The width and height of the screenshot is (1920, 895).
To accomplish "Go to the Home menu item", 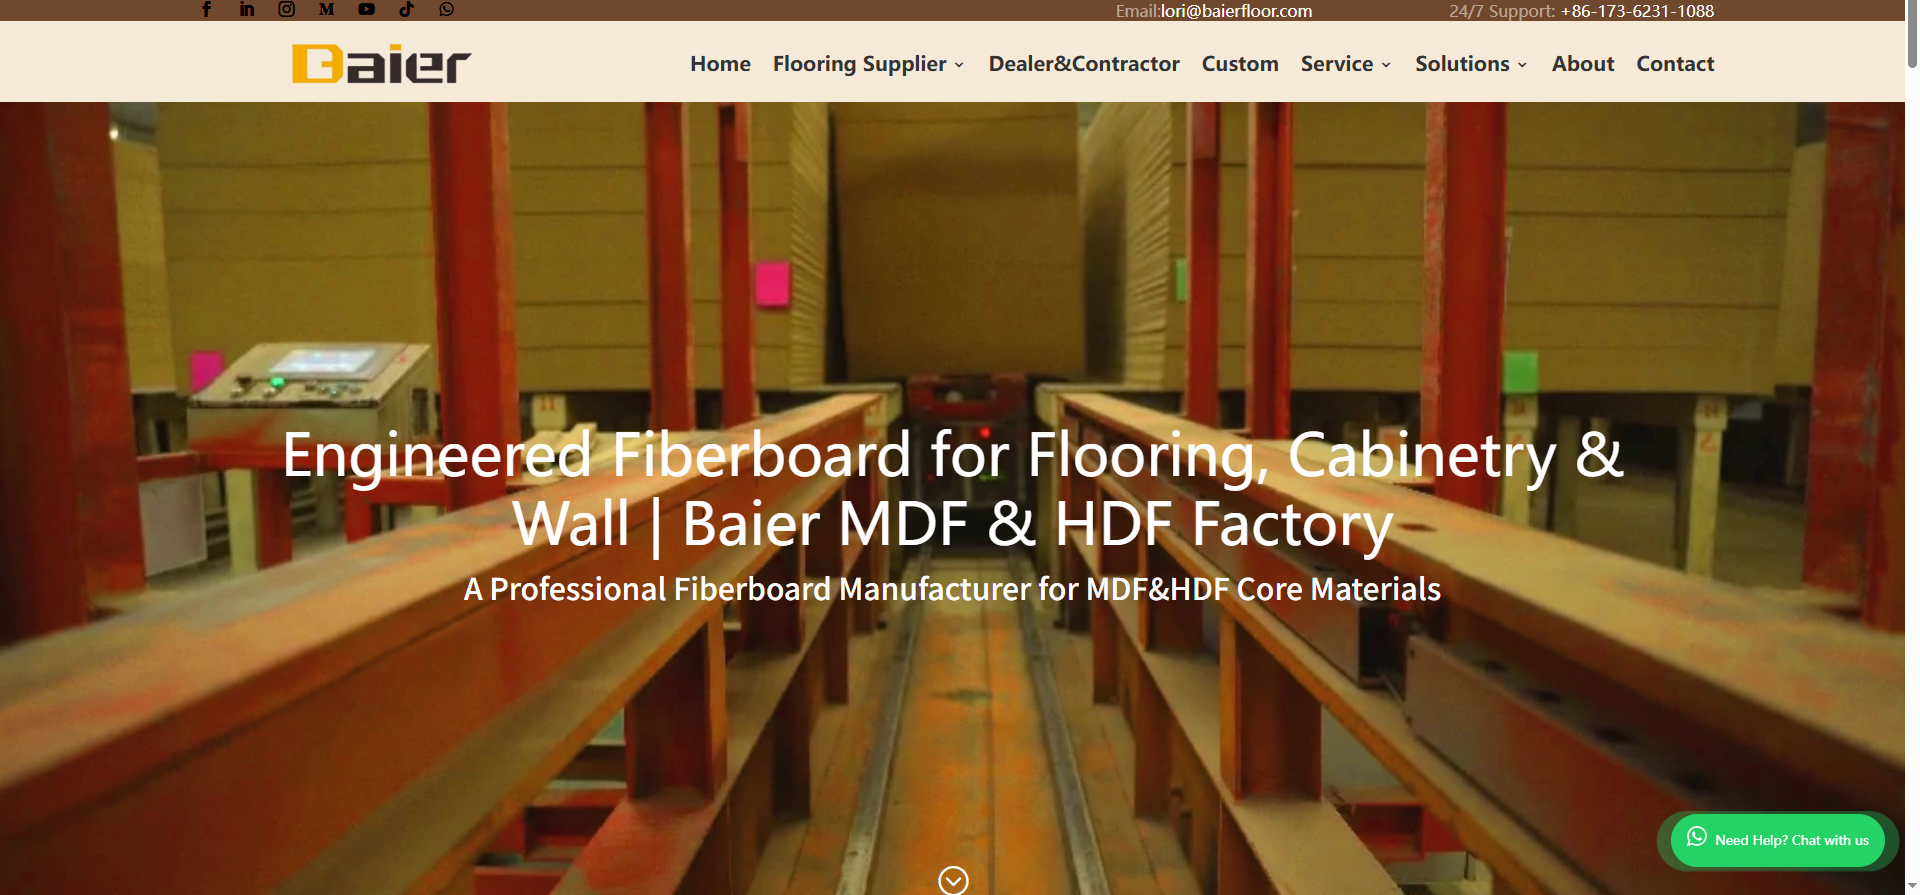I will coord(720,64).
